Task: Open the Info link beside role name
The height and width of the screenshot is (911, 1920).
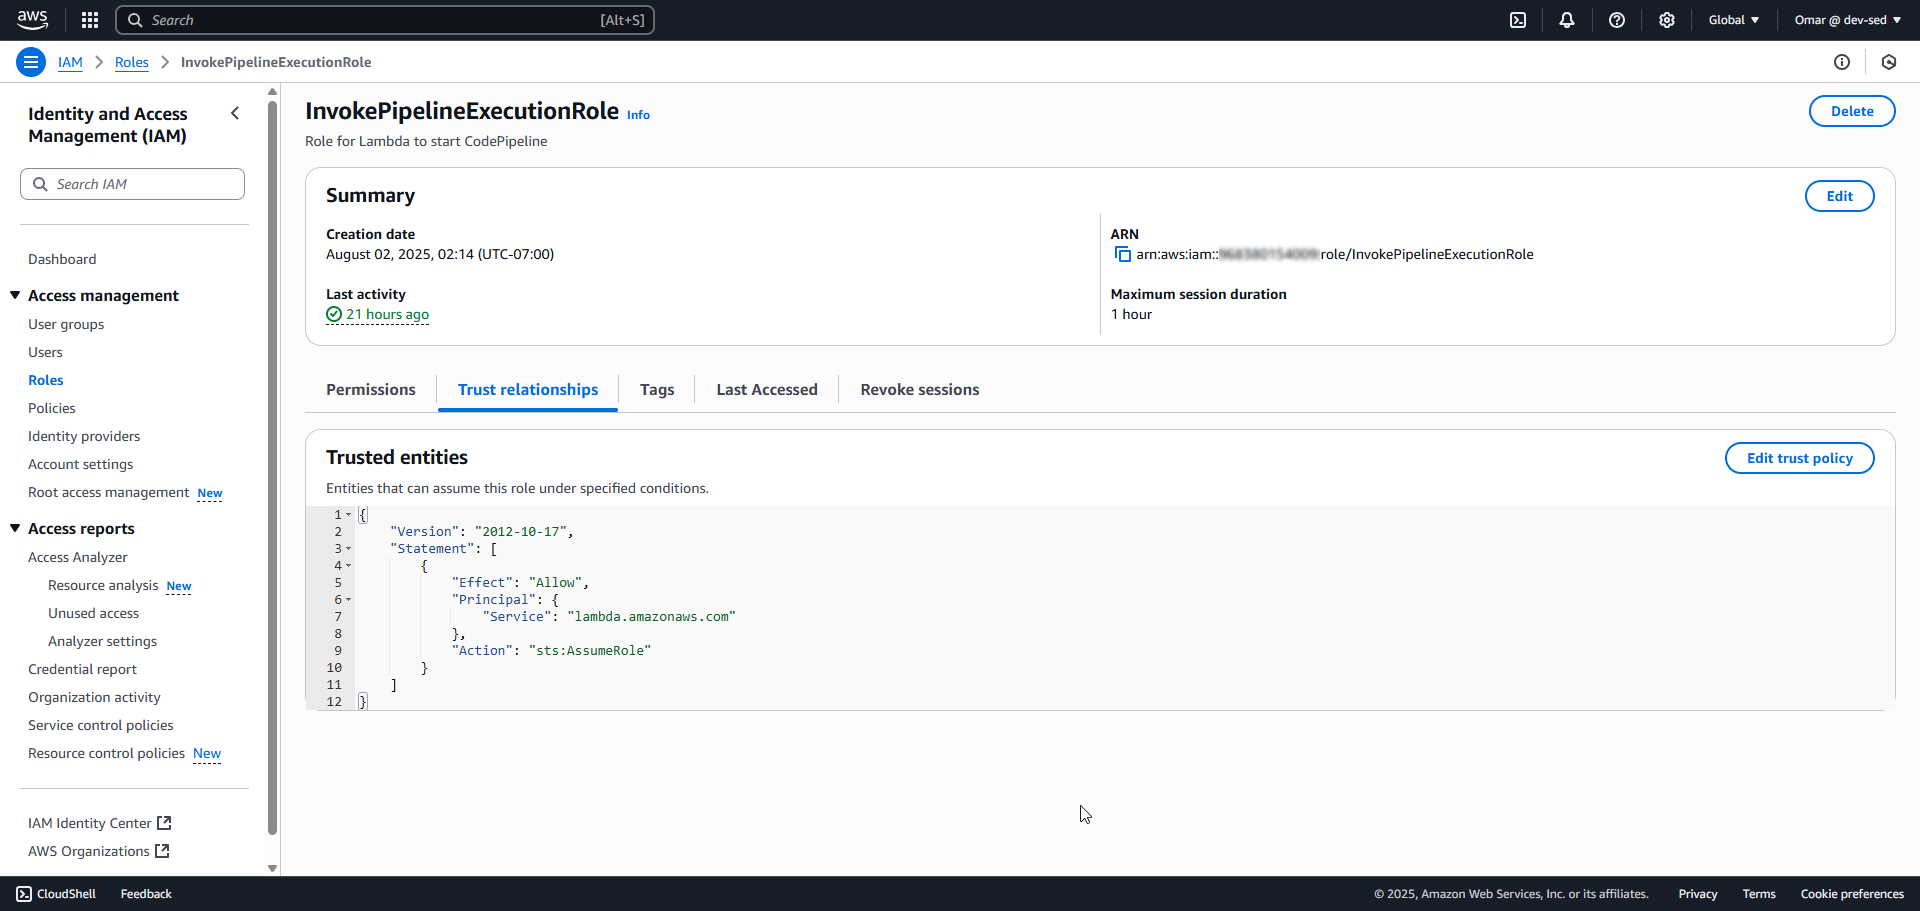Action: click(x=638, y=115)
